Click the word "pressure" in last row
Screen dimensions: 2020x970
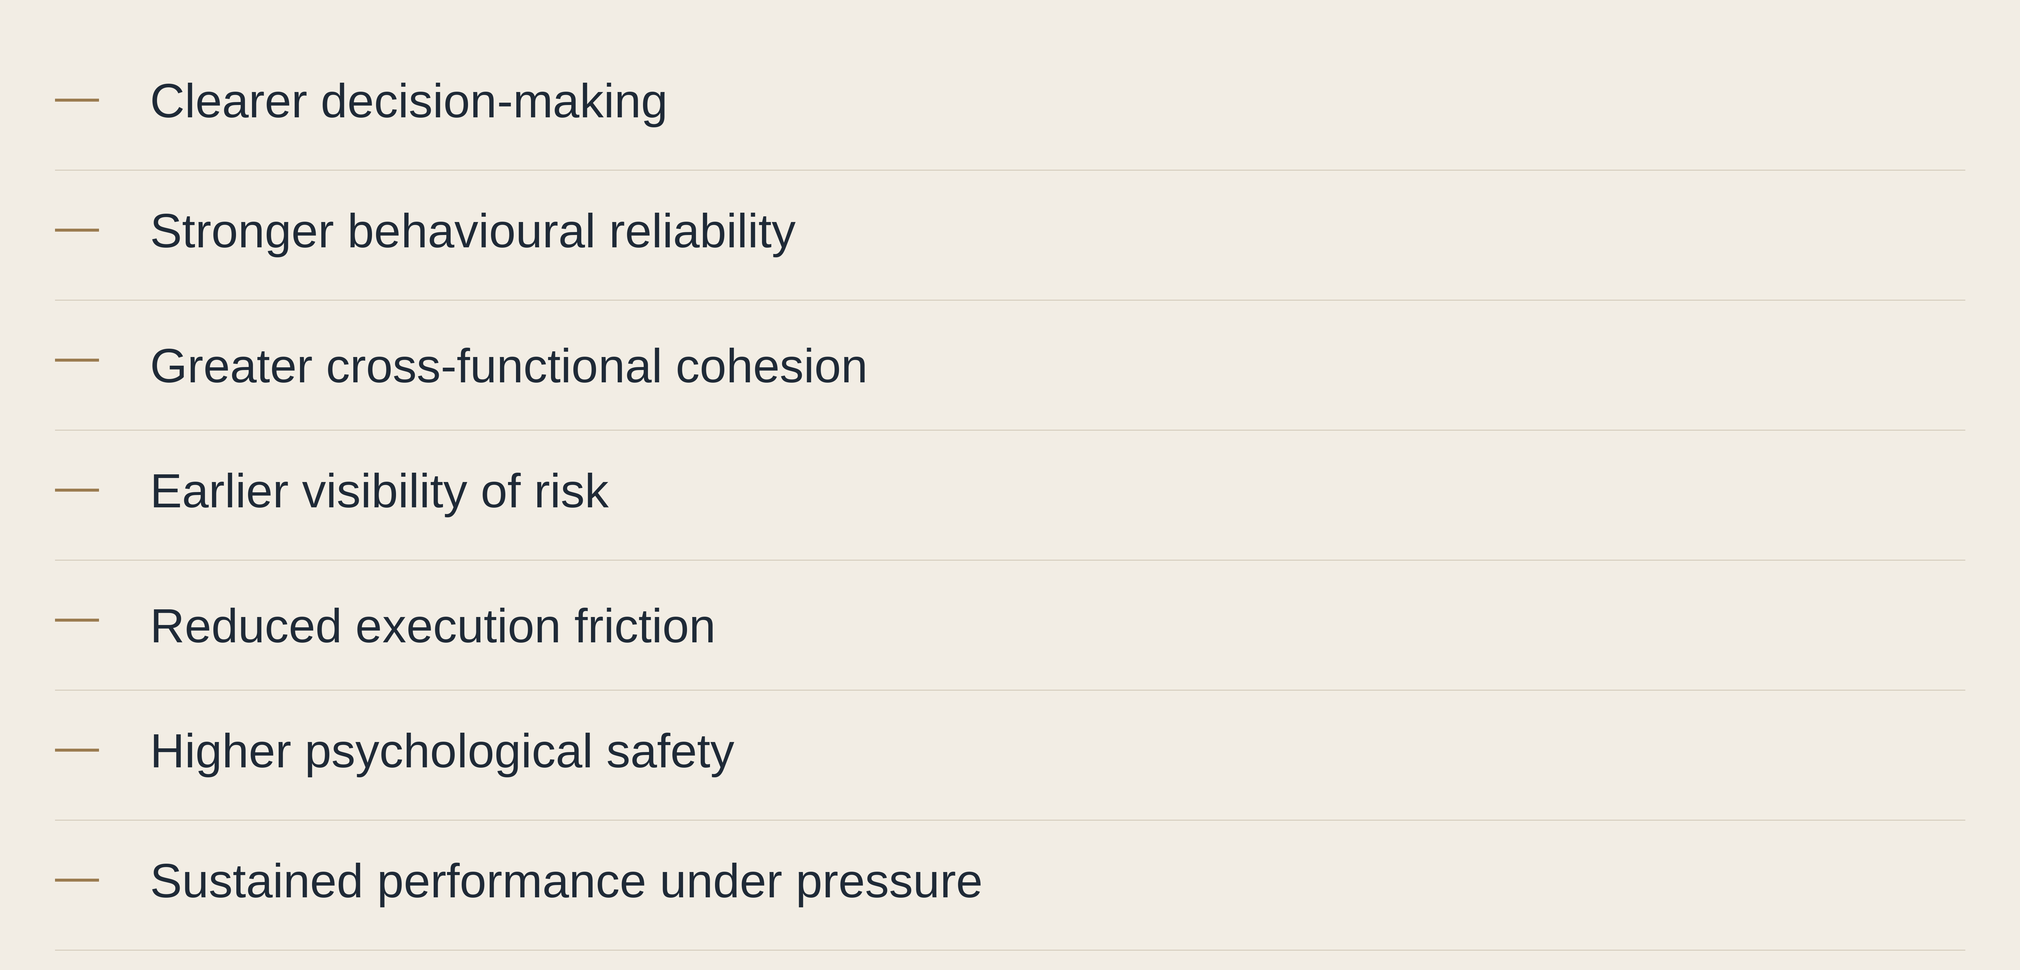pyautogui.click(x=889, y=884)
